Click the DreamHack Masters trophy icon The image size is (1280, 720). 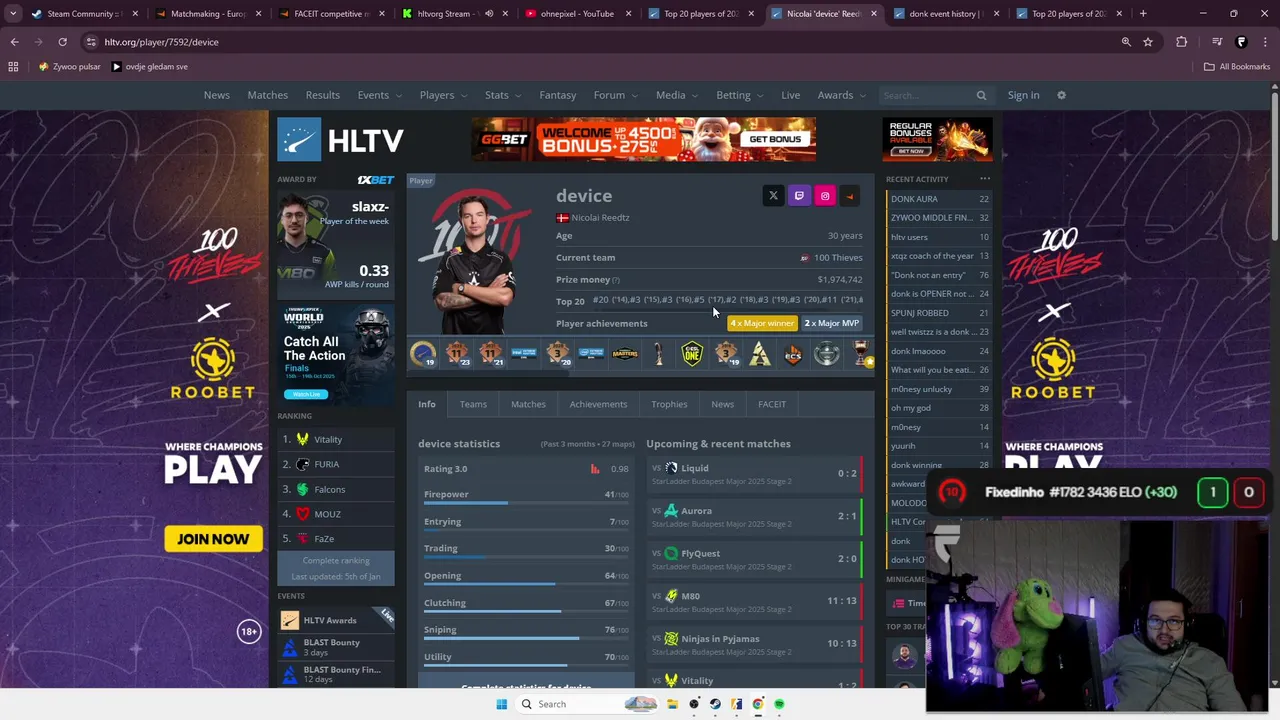coord(625,354)
